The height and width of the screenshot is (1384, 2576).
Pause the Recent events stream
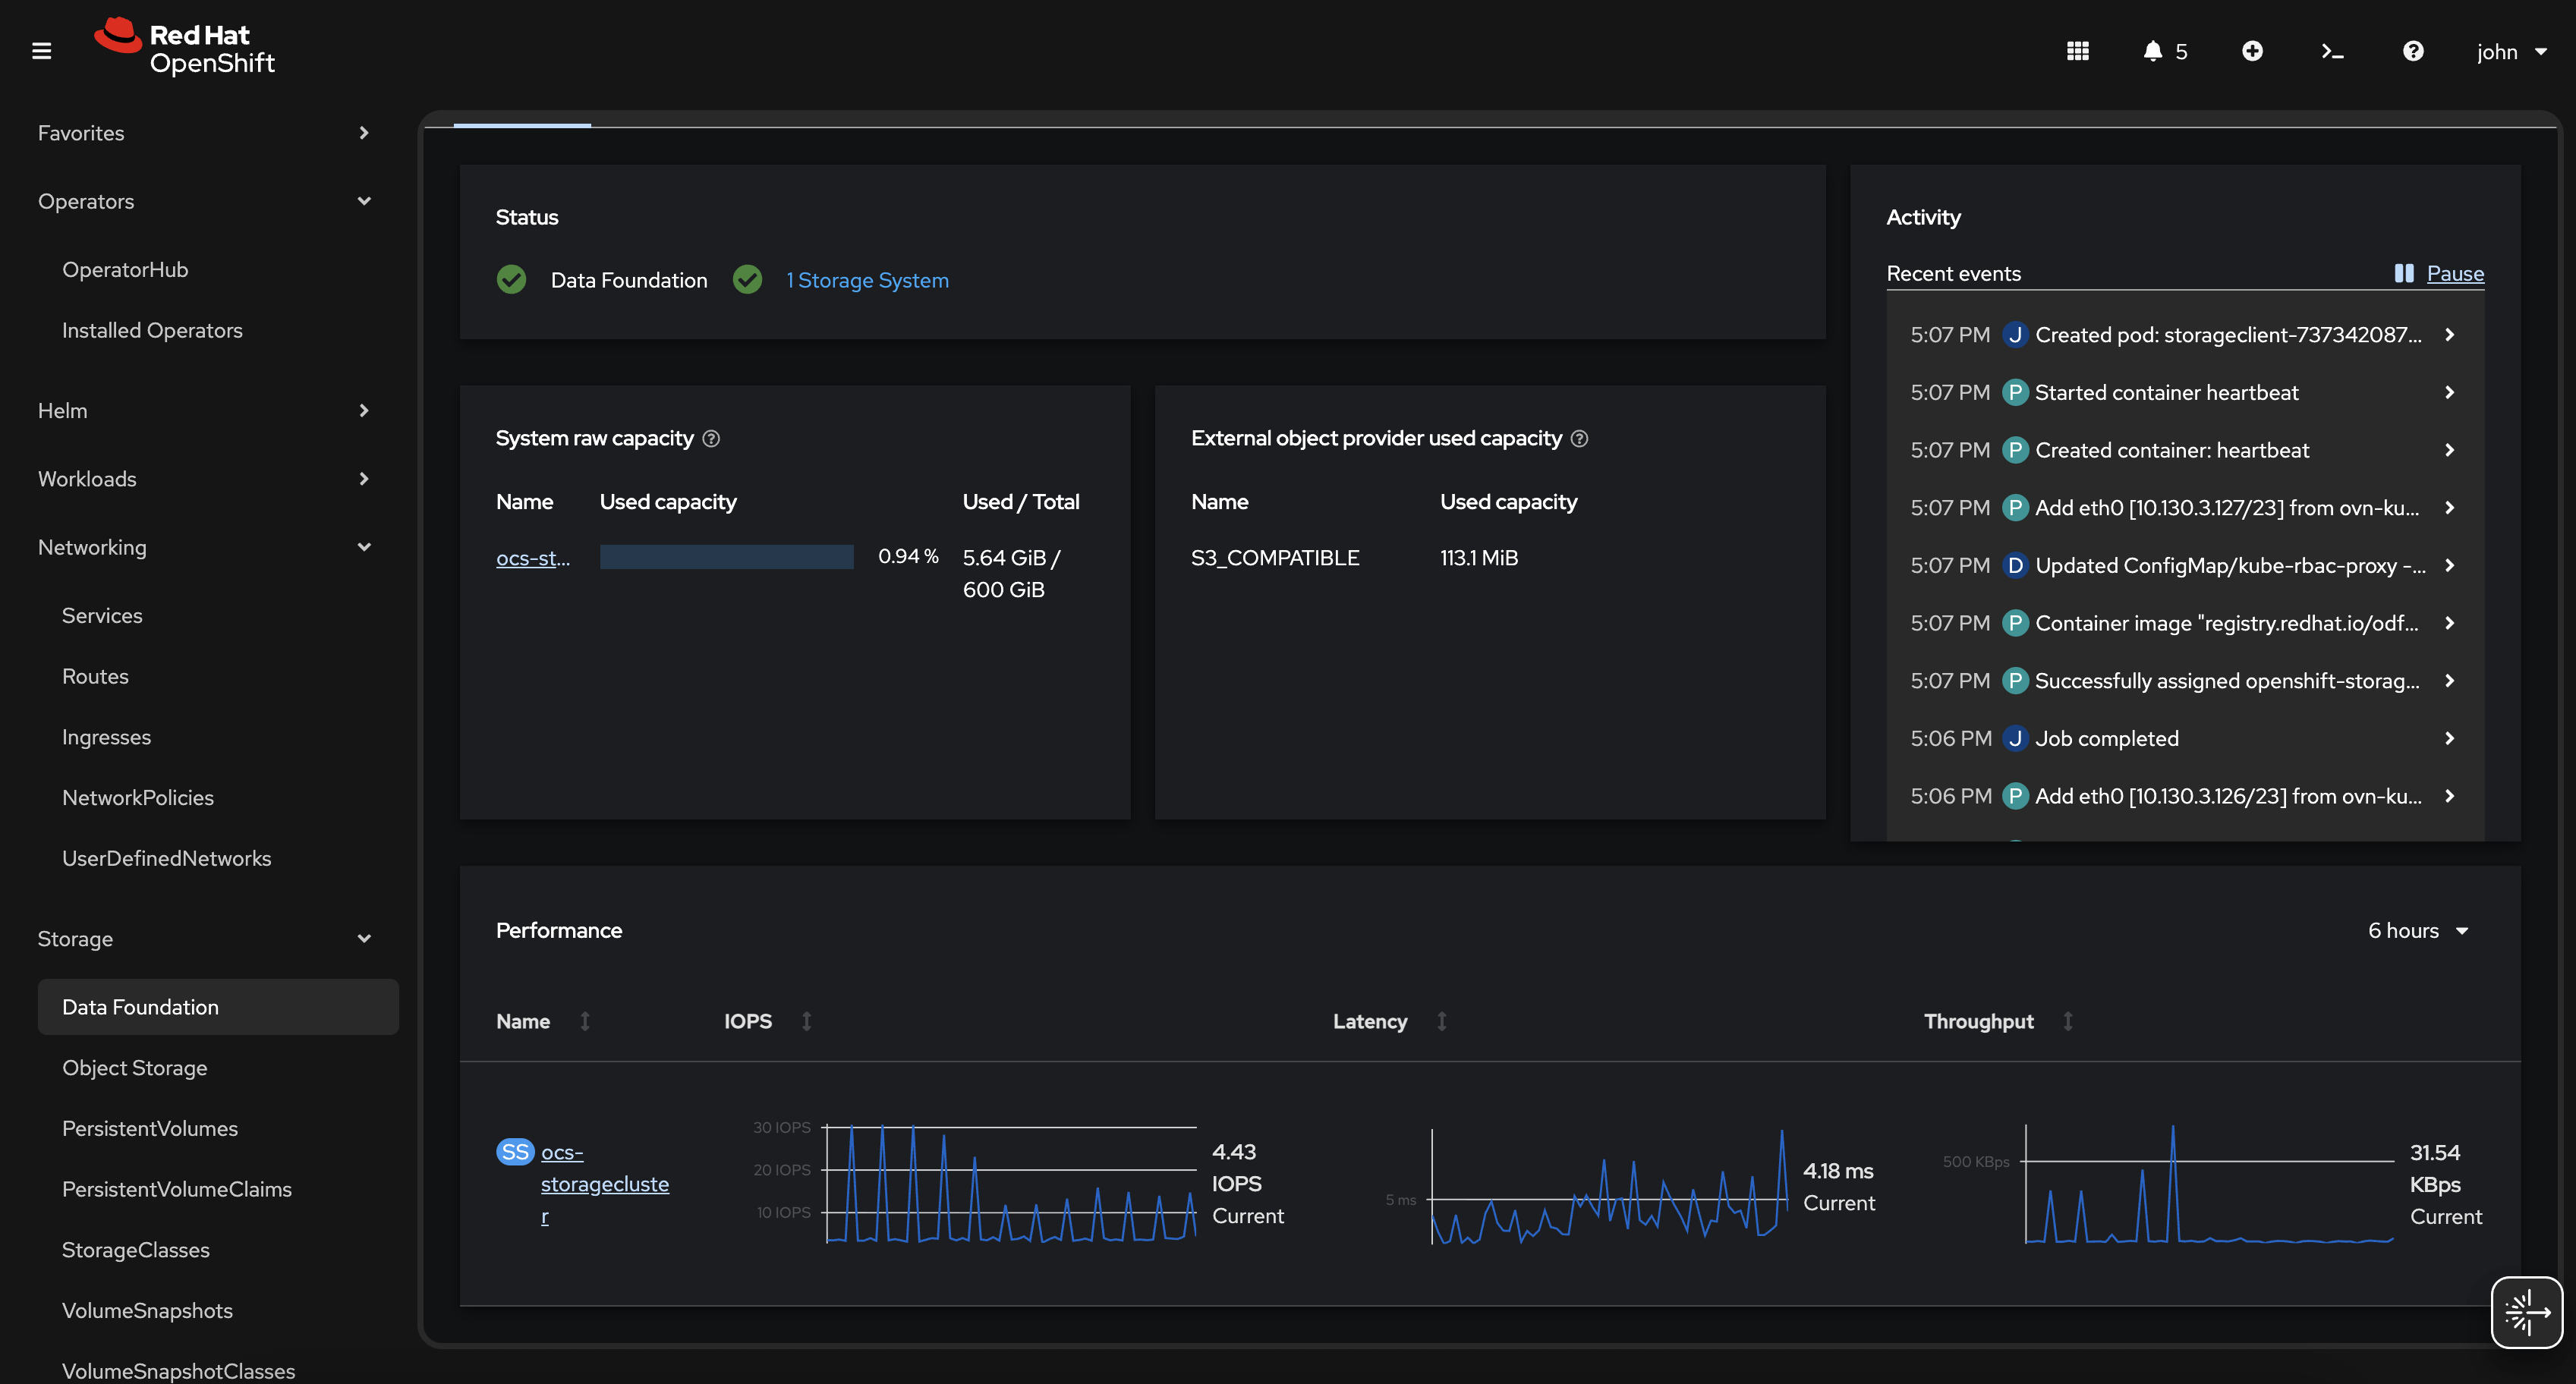pos(2455,273)
